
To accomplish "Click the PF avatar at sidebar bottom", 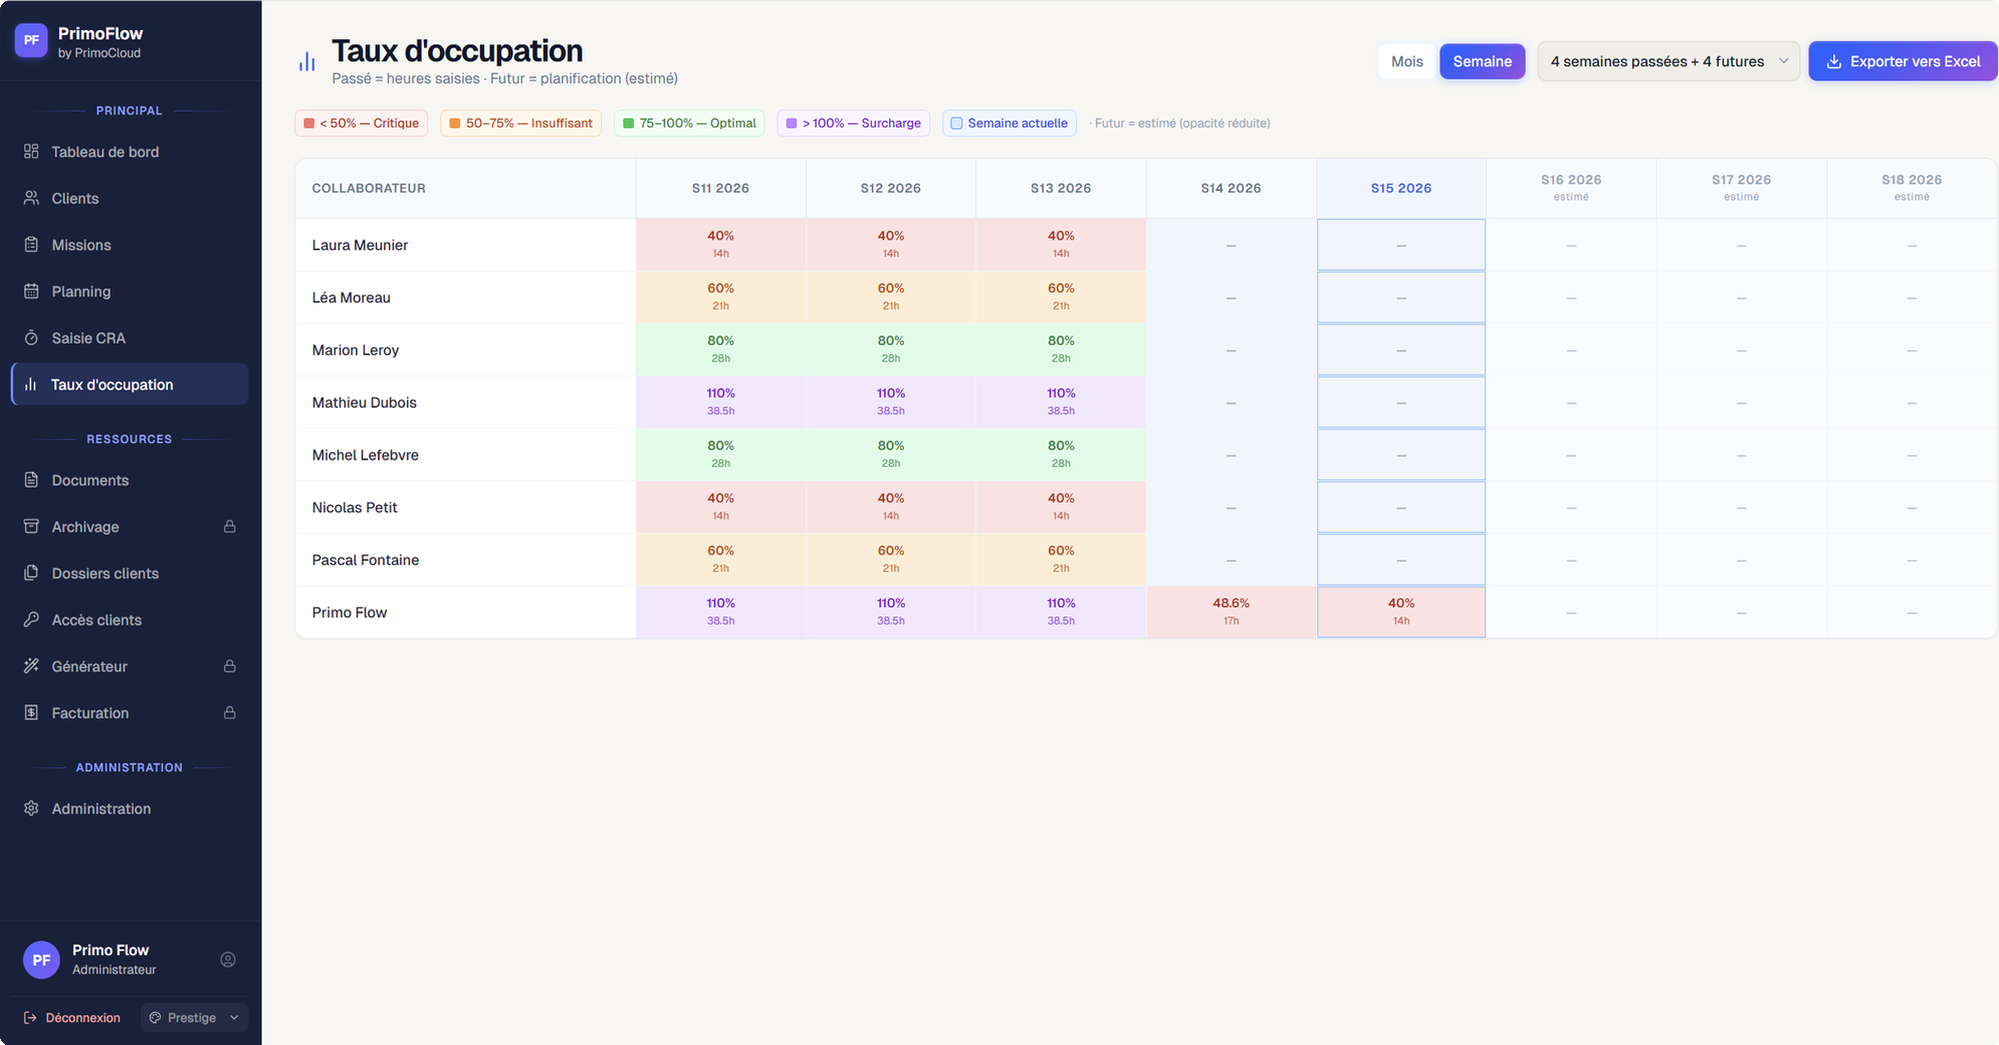I will (x=41, y=960).
